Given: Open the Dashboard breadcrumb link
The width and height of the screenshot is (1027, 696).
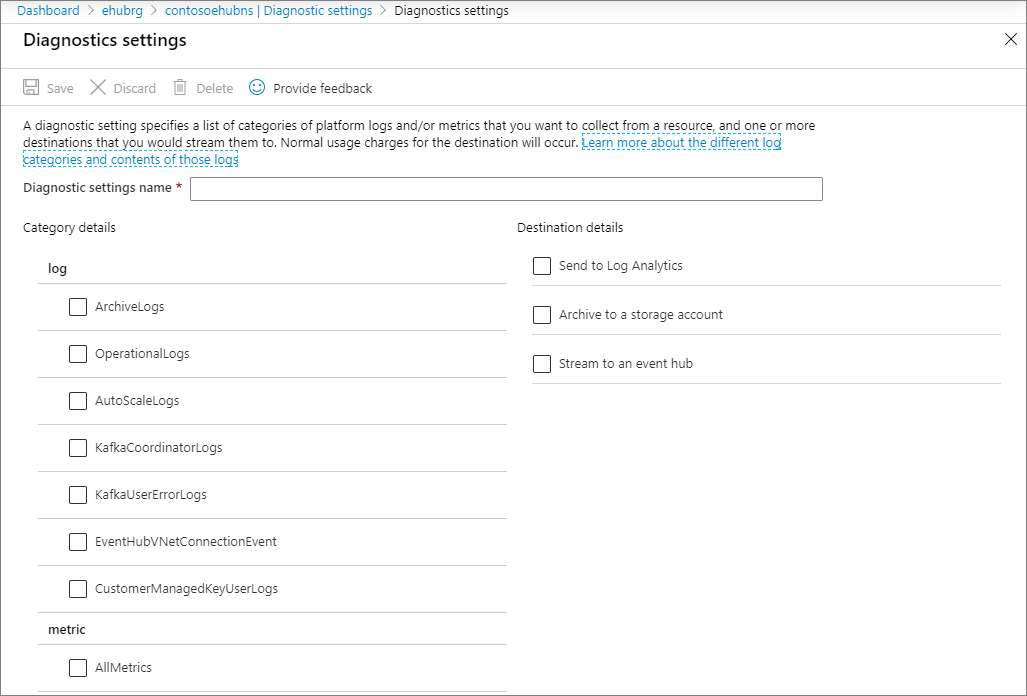Looking at the screenshot, I should tap(48, 11).
